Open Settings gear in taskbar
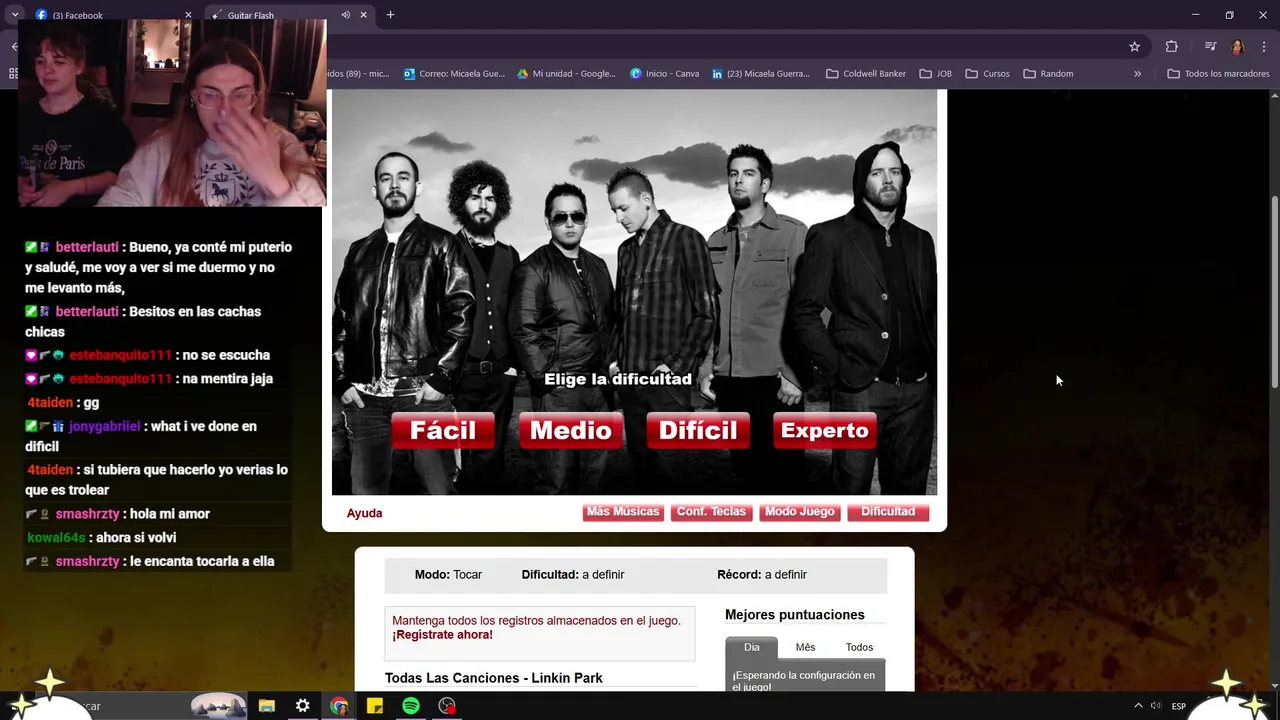The image size is (1280, 720). tap(303, 706)
